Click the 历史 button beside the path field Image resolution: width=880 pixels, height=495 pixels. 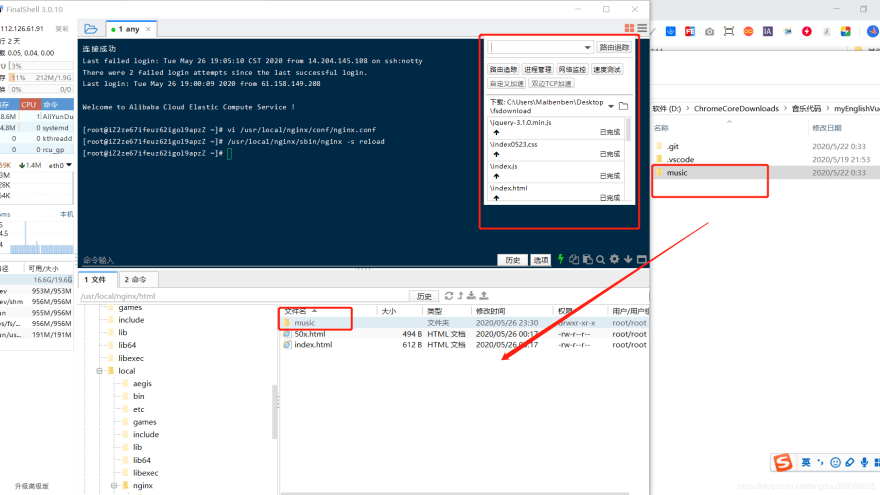[424, 296]
